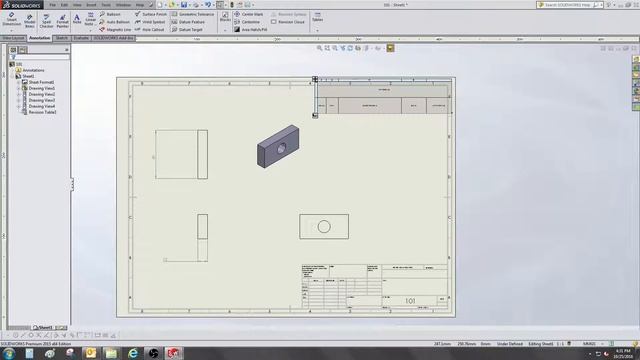Click the Auto Balloon tool
Screen dimensions: 640x360
pyautogui.click(x=115, y=22)
